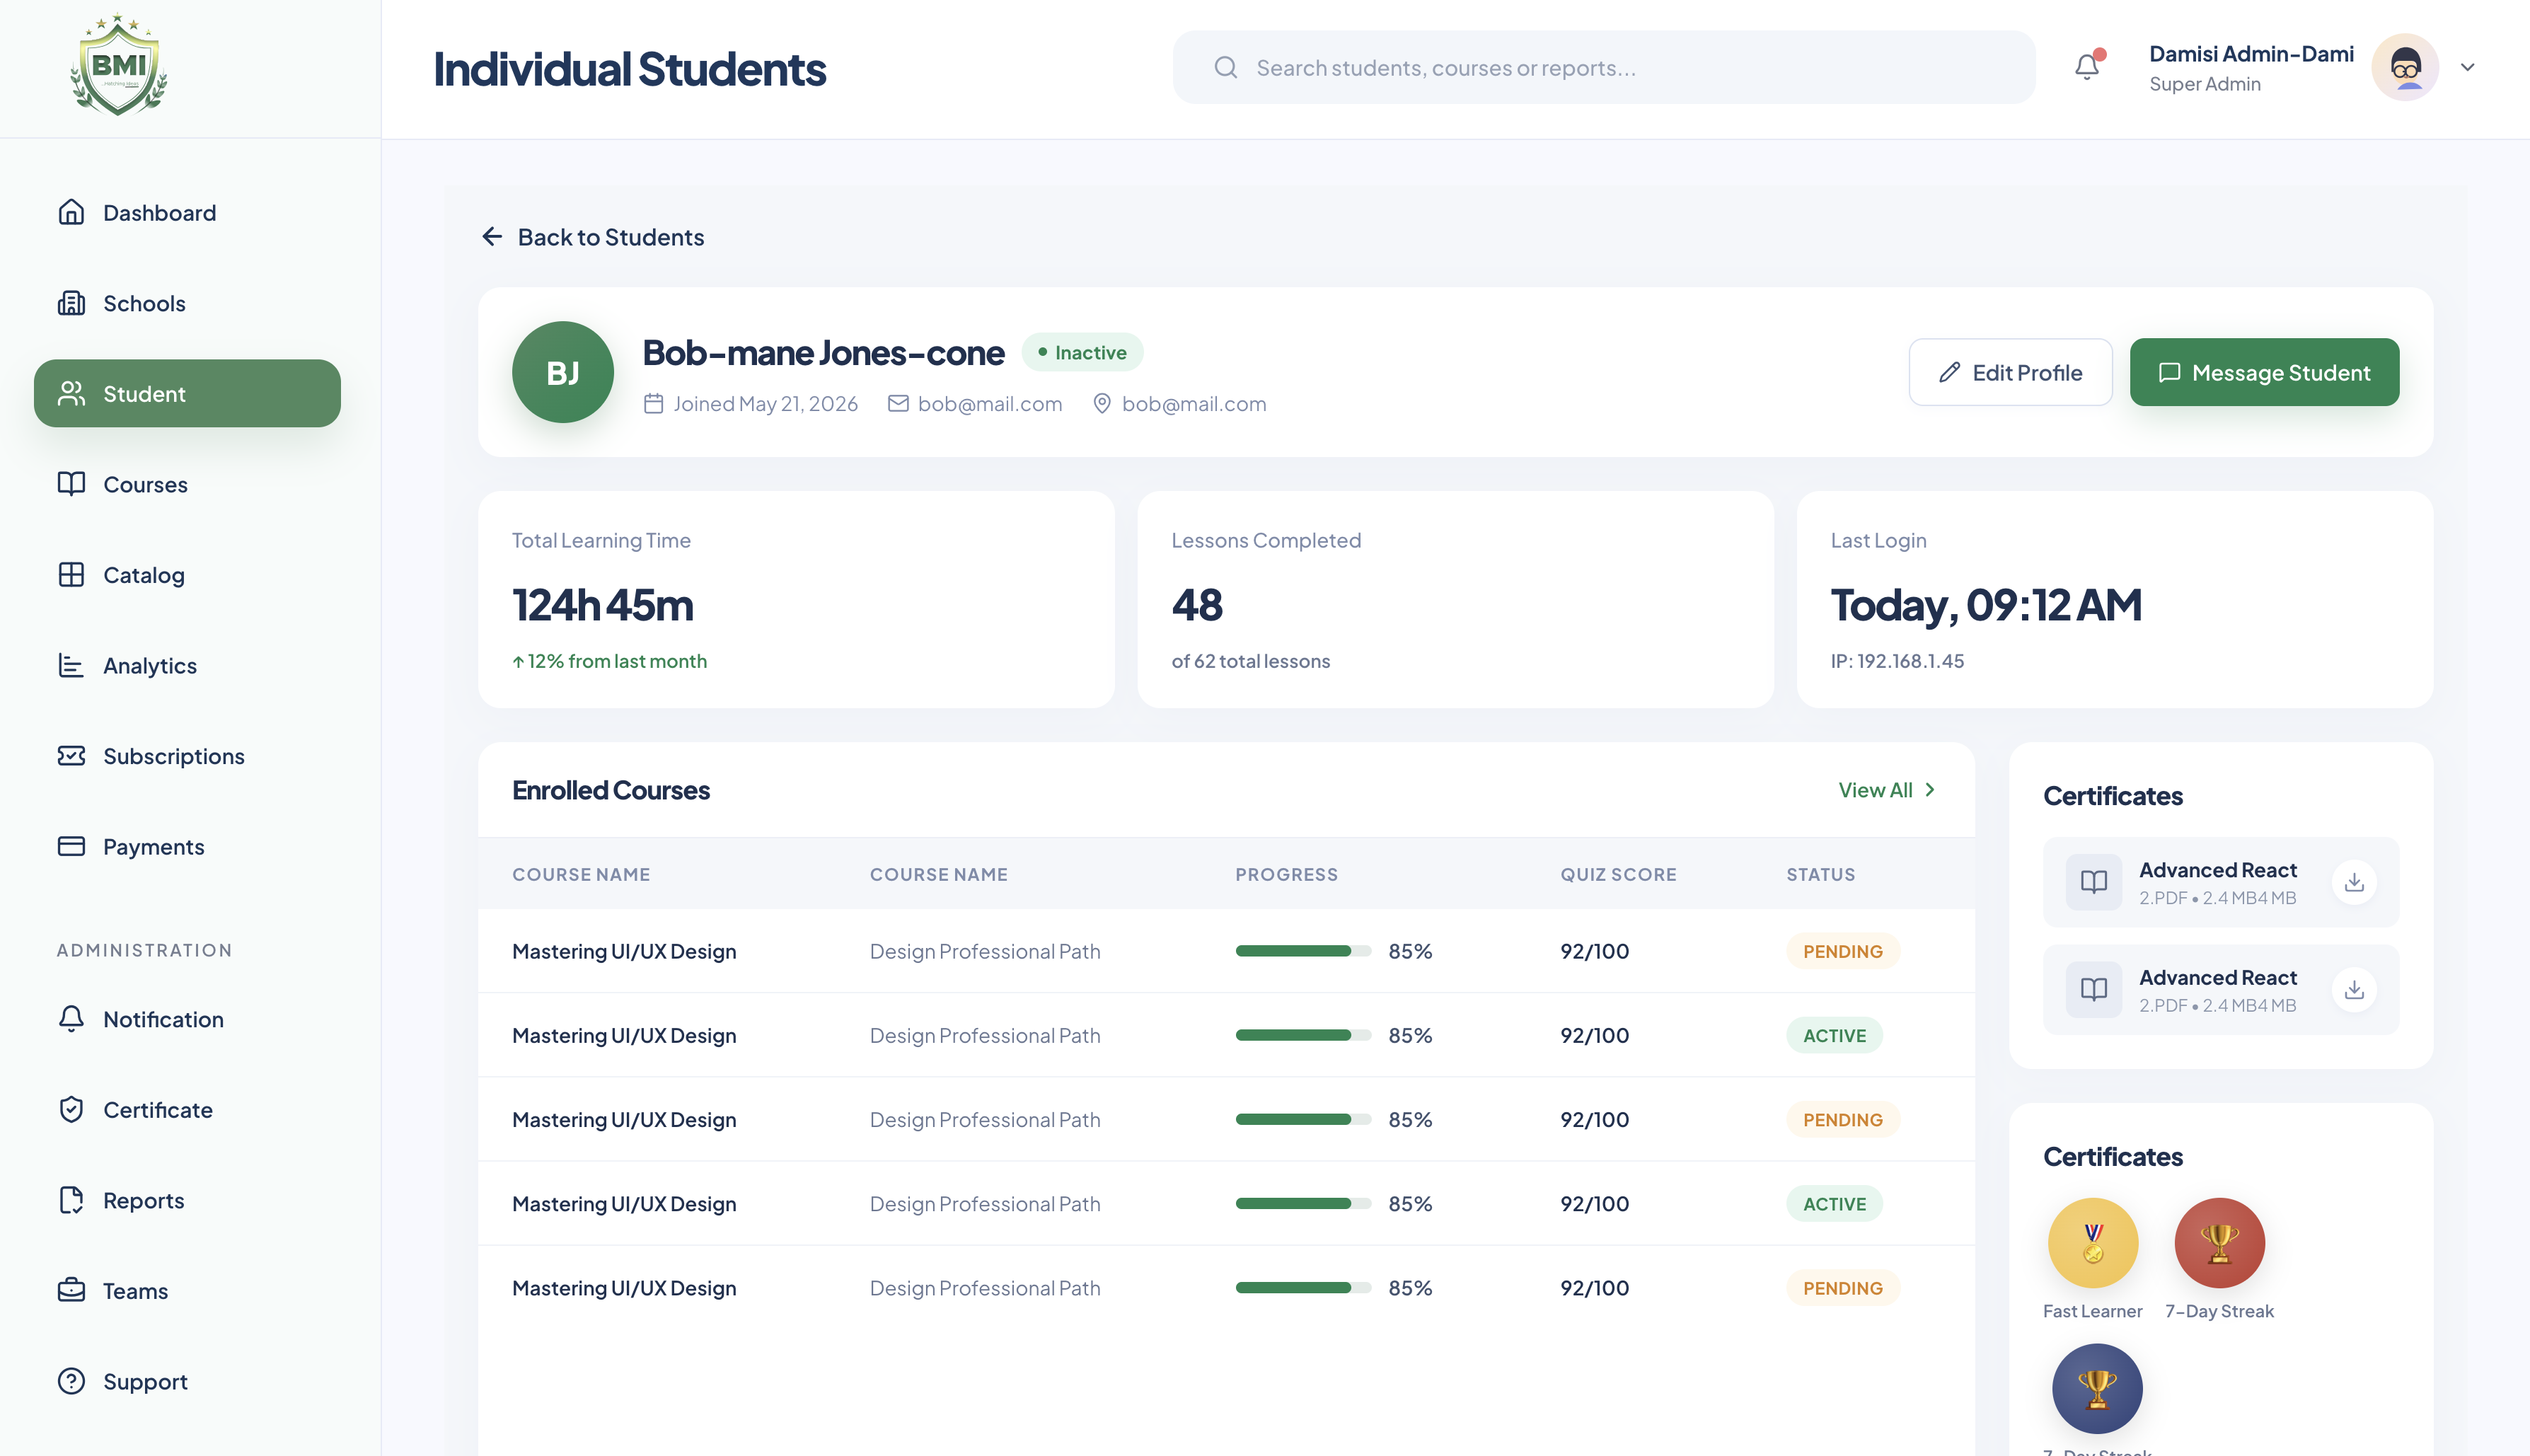Open the Courses page
Image resolution: width=2530 pixels, height=1456 pixels.
[x=187, y=484]
